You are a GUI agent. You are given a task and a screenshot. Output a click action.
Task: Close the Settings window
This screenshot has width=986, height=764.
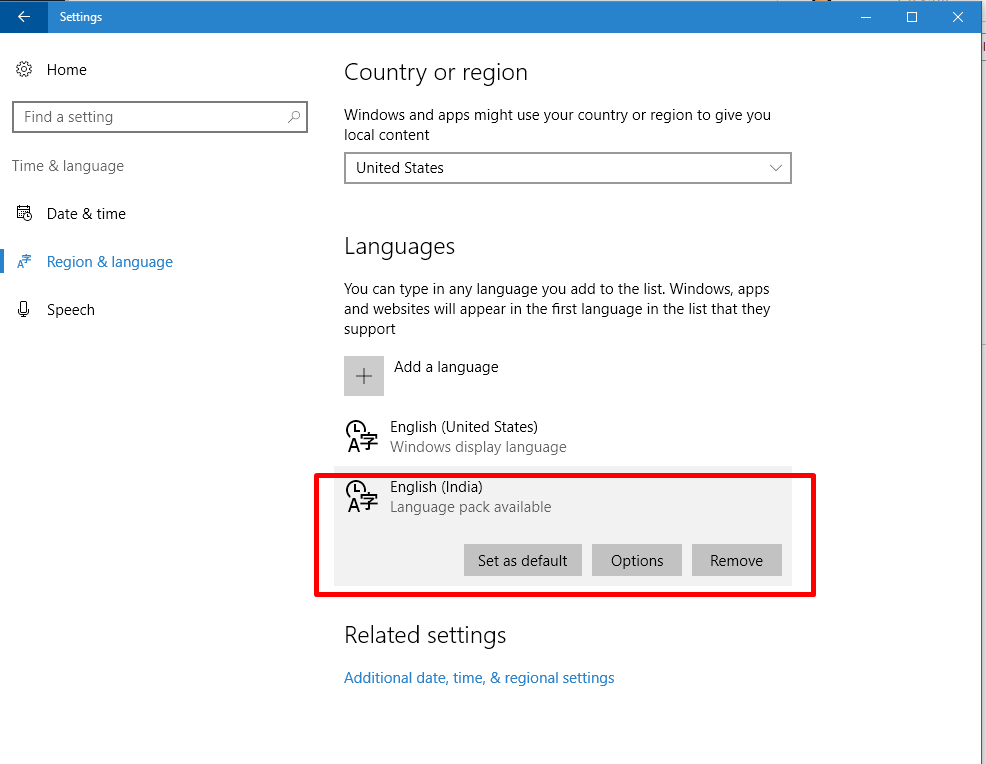958,17
